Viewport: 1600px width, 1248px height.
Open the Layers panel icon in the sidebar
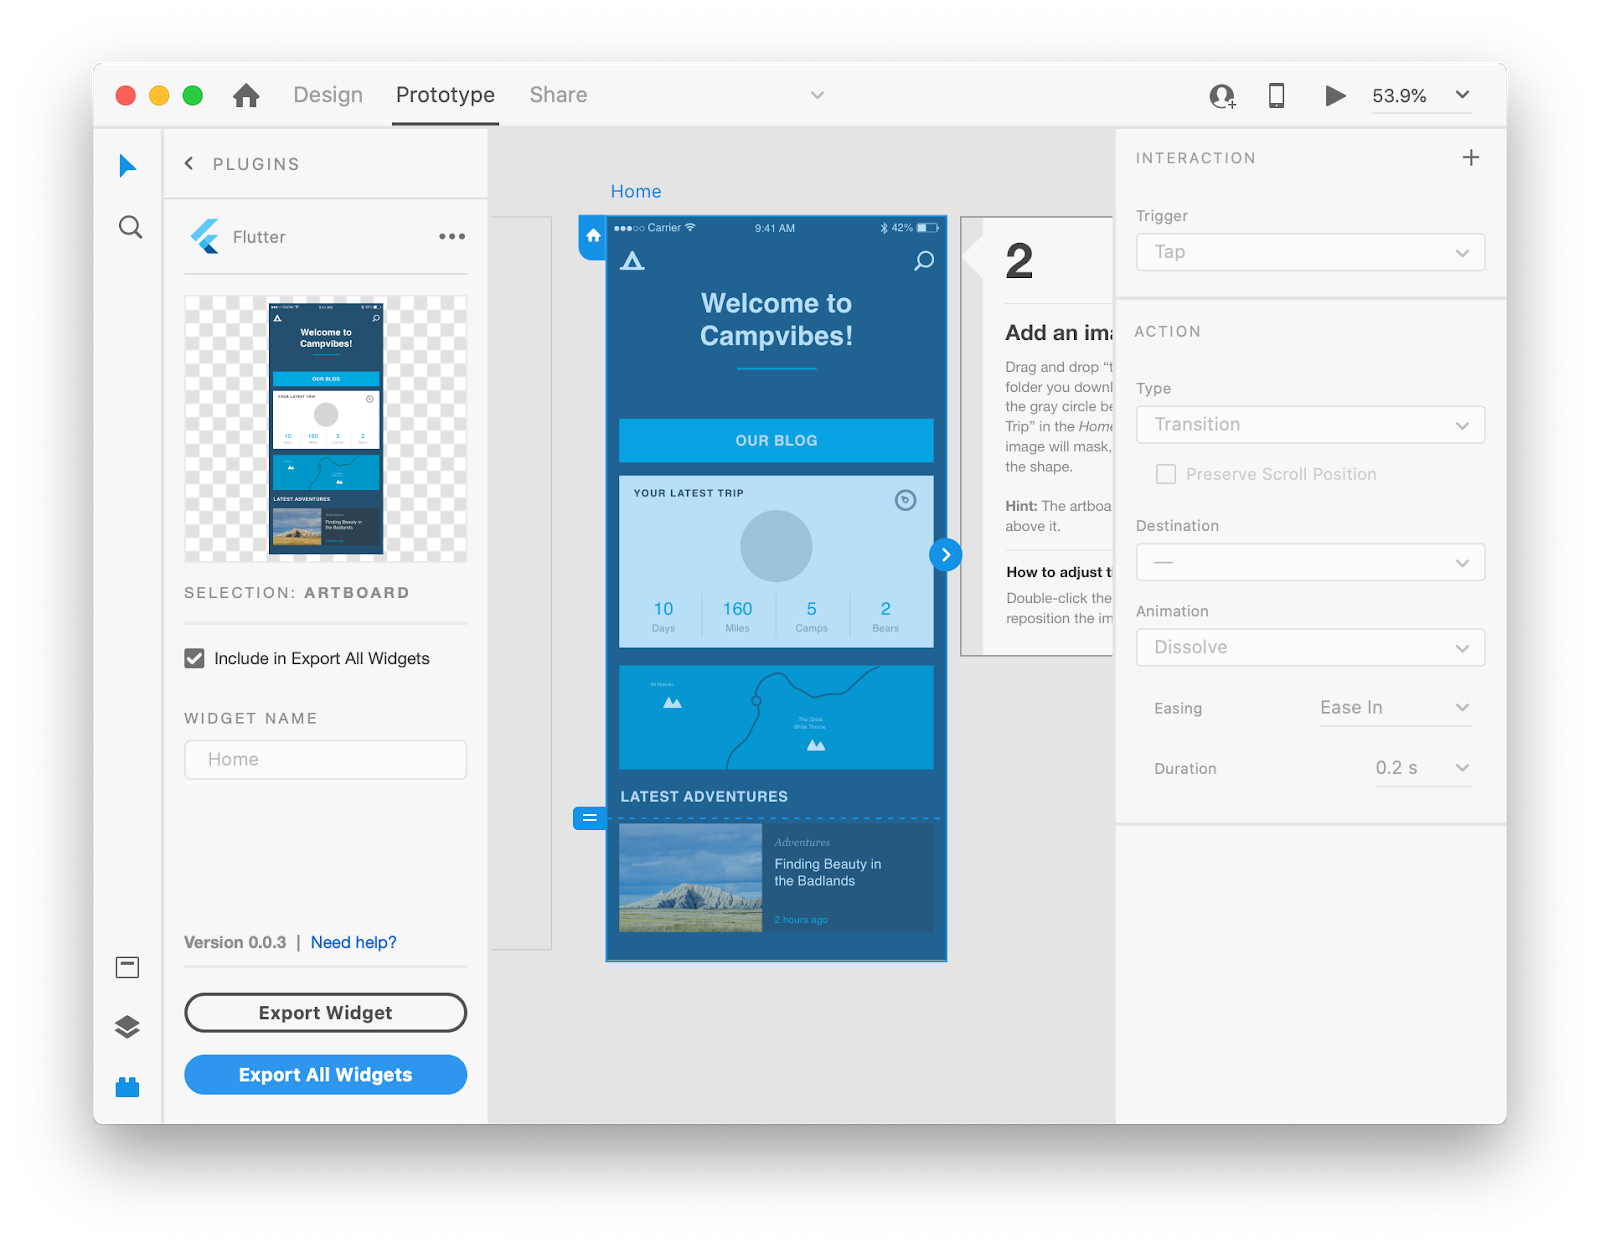coord(127,1027)
